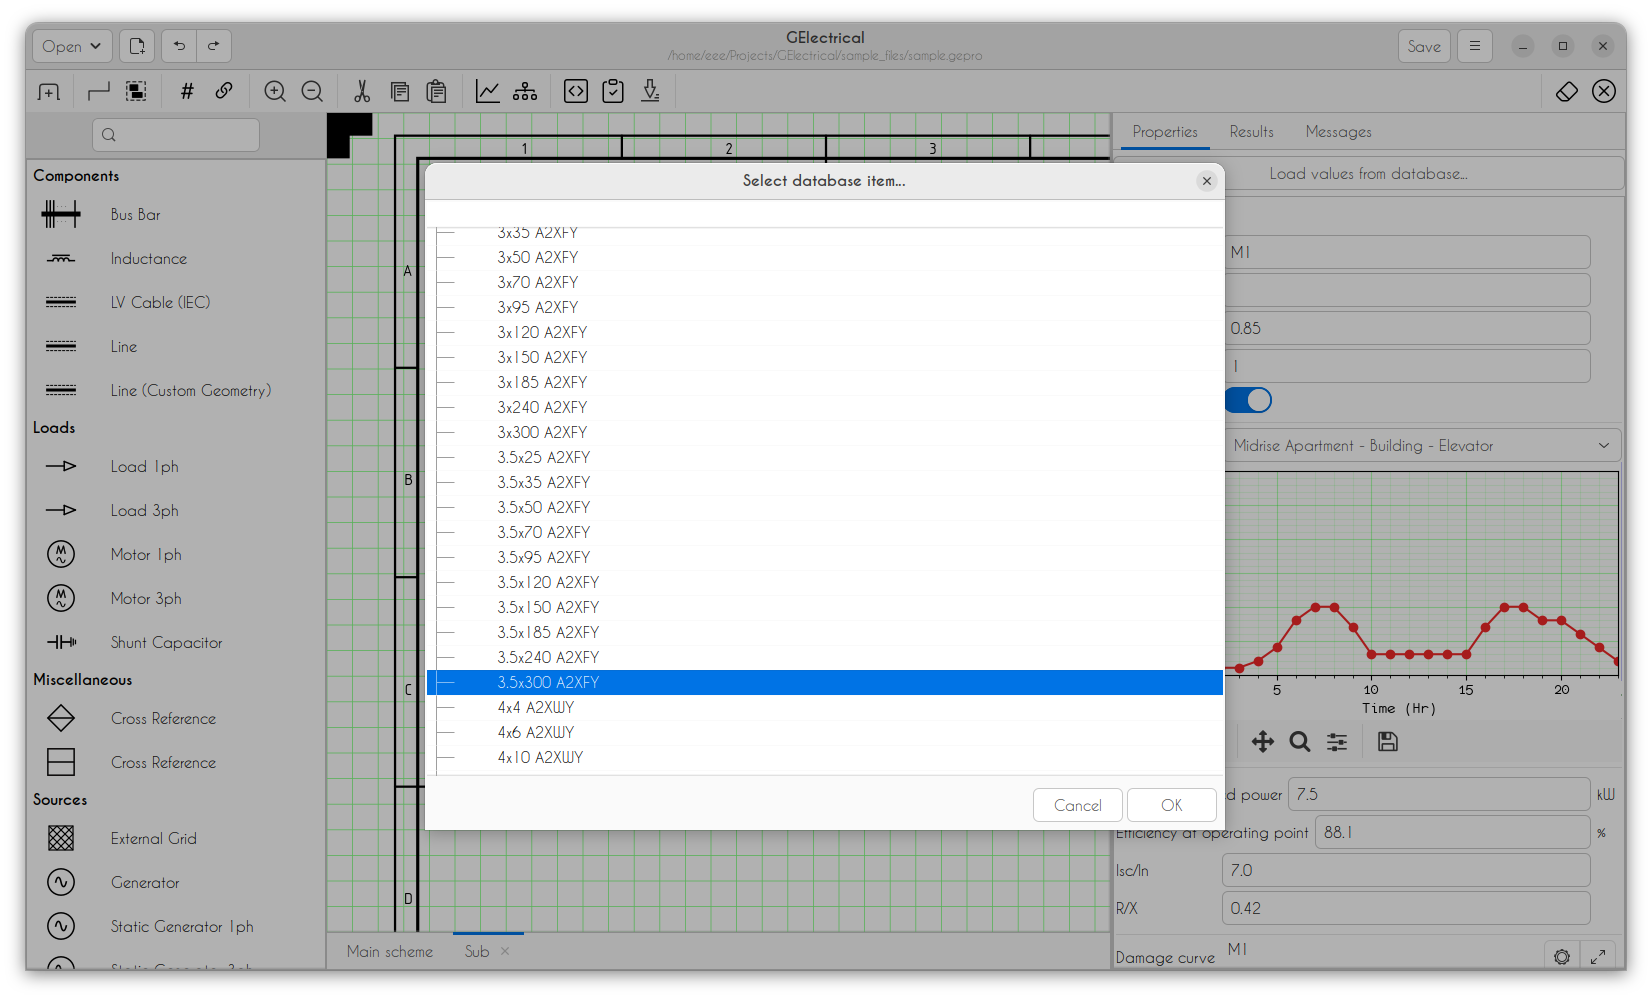Click the eraser clear icon
Image resolution: width=1652 pixels, height=999 pixels.
tap(1567, 92)
